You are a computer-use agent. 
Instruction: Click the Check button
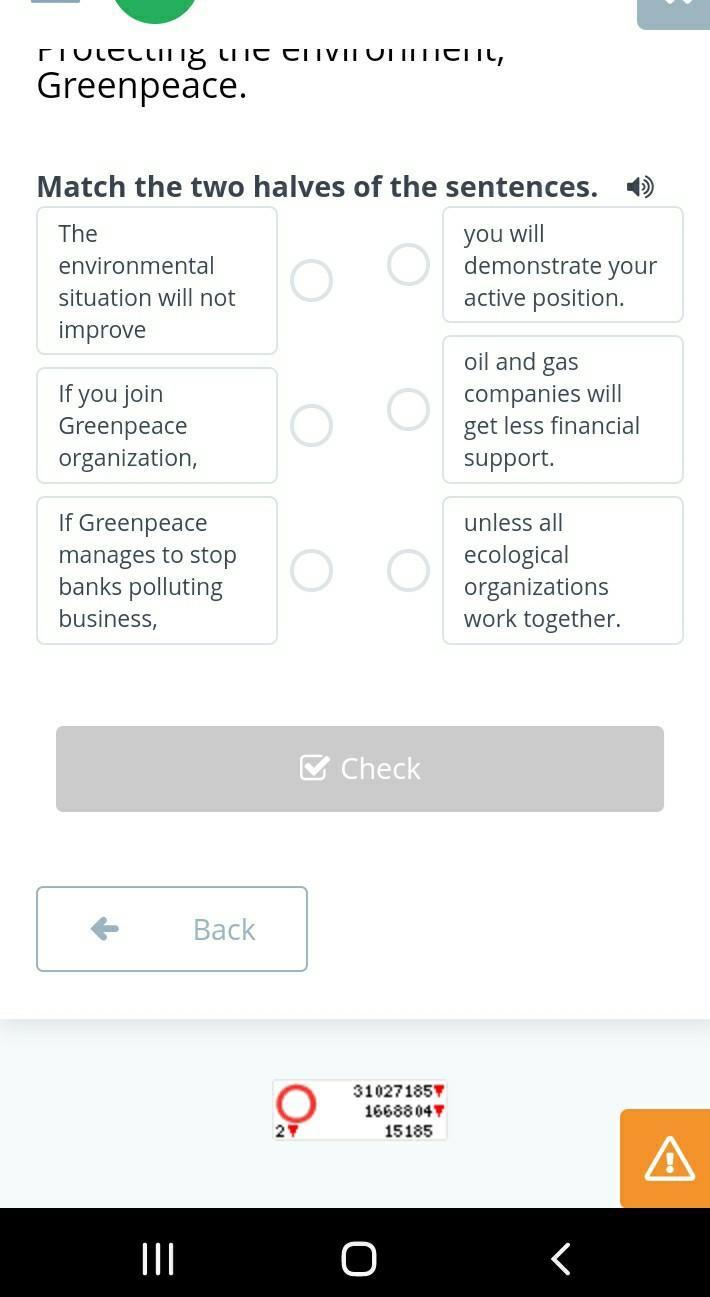(360, 769)
